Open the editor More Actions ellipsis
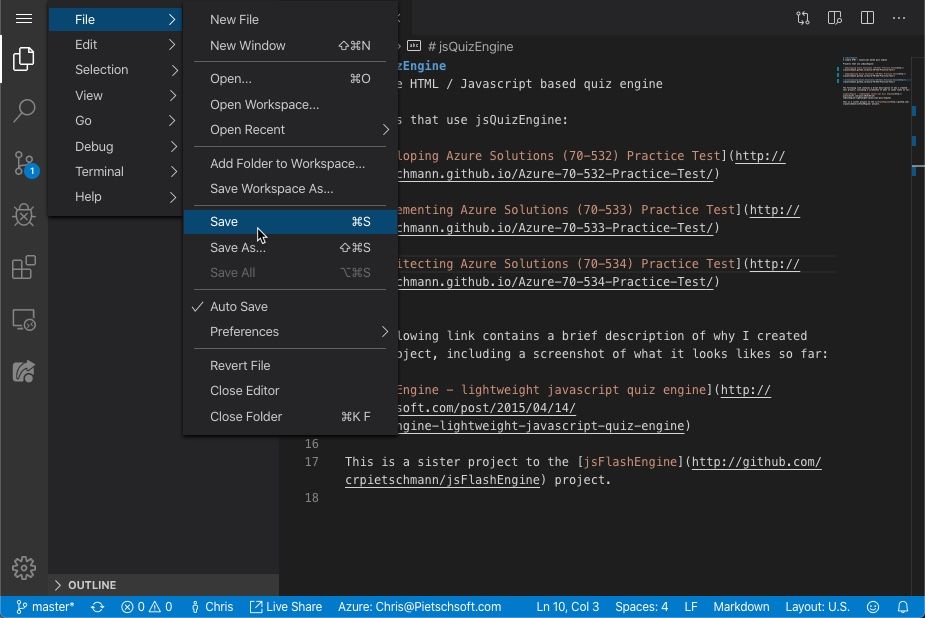This screenshot has height=618, width=925. (x=899, y=18)
